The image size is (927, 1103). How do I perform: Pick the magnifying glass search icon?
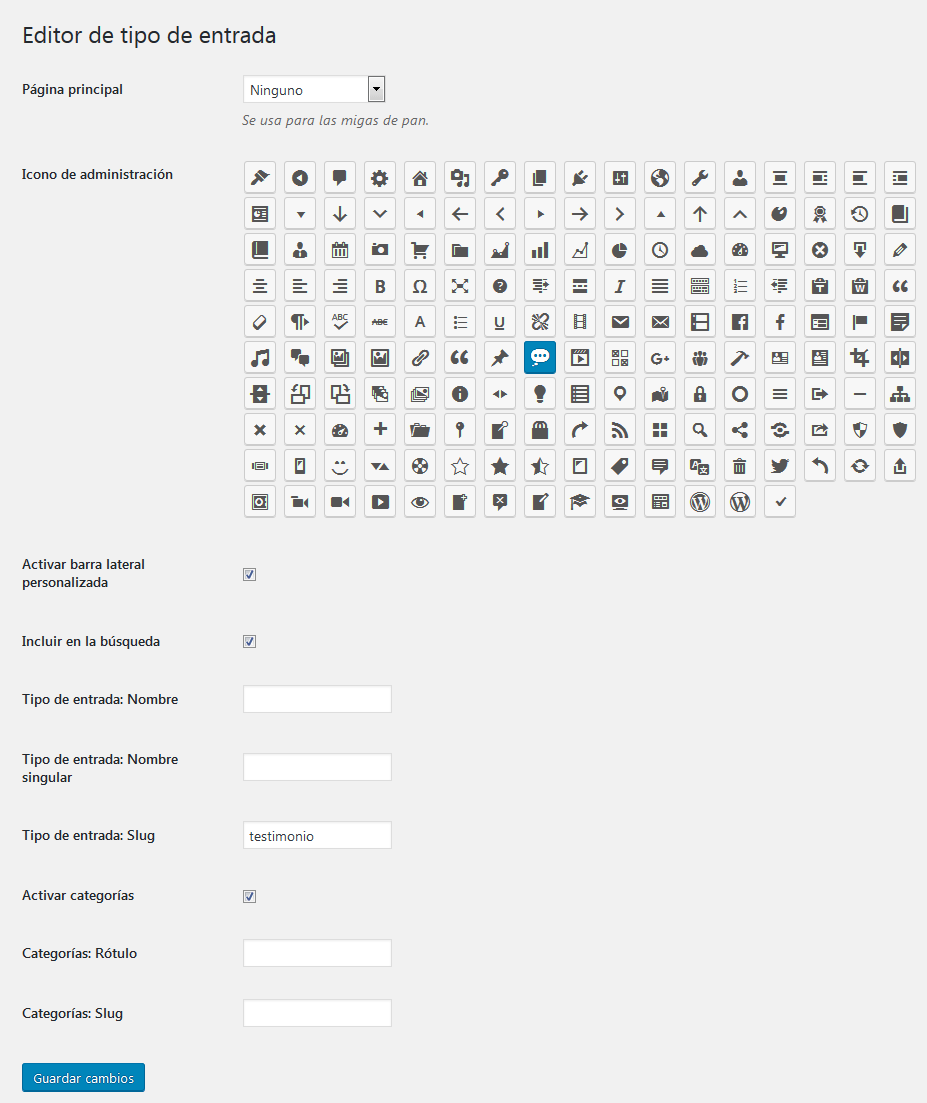point(700,429)
